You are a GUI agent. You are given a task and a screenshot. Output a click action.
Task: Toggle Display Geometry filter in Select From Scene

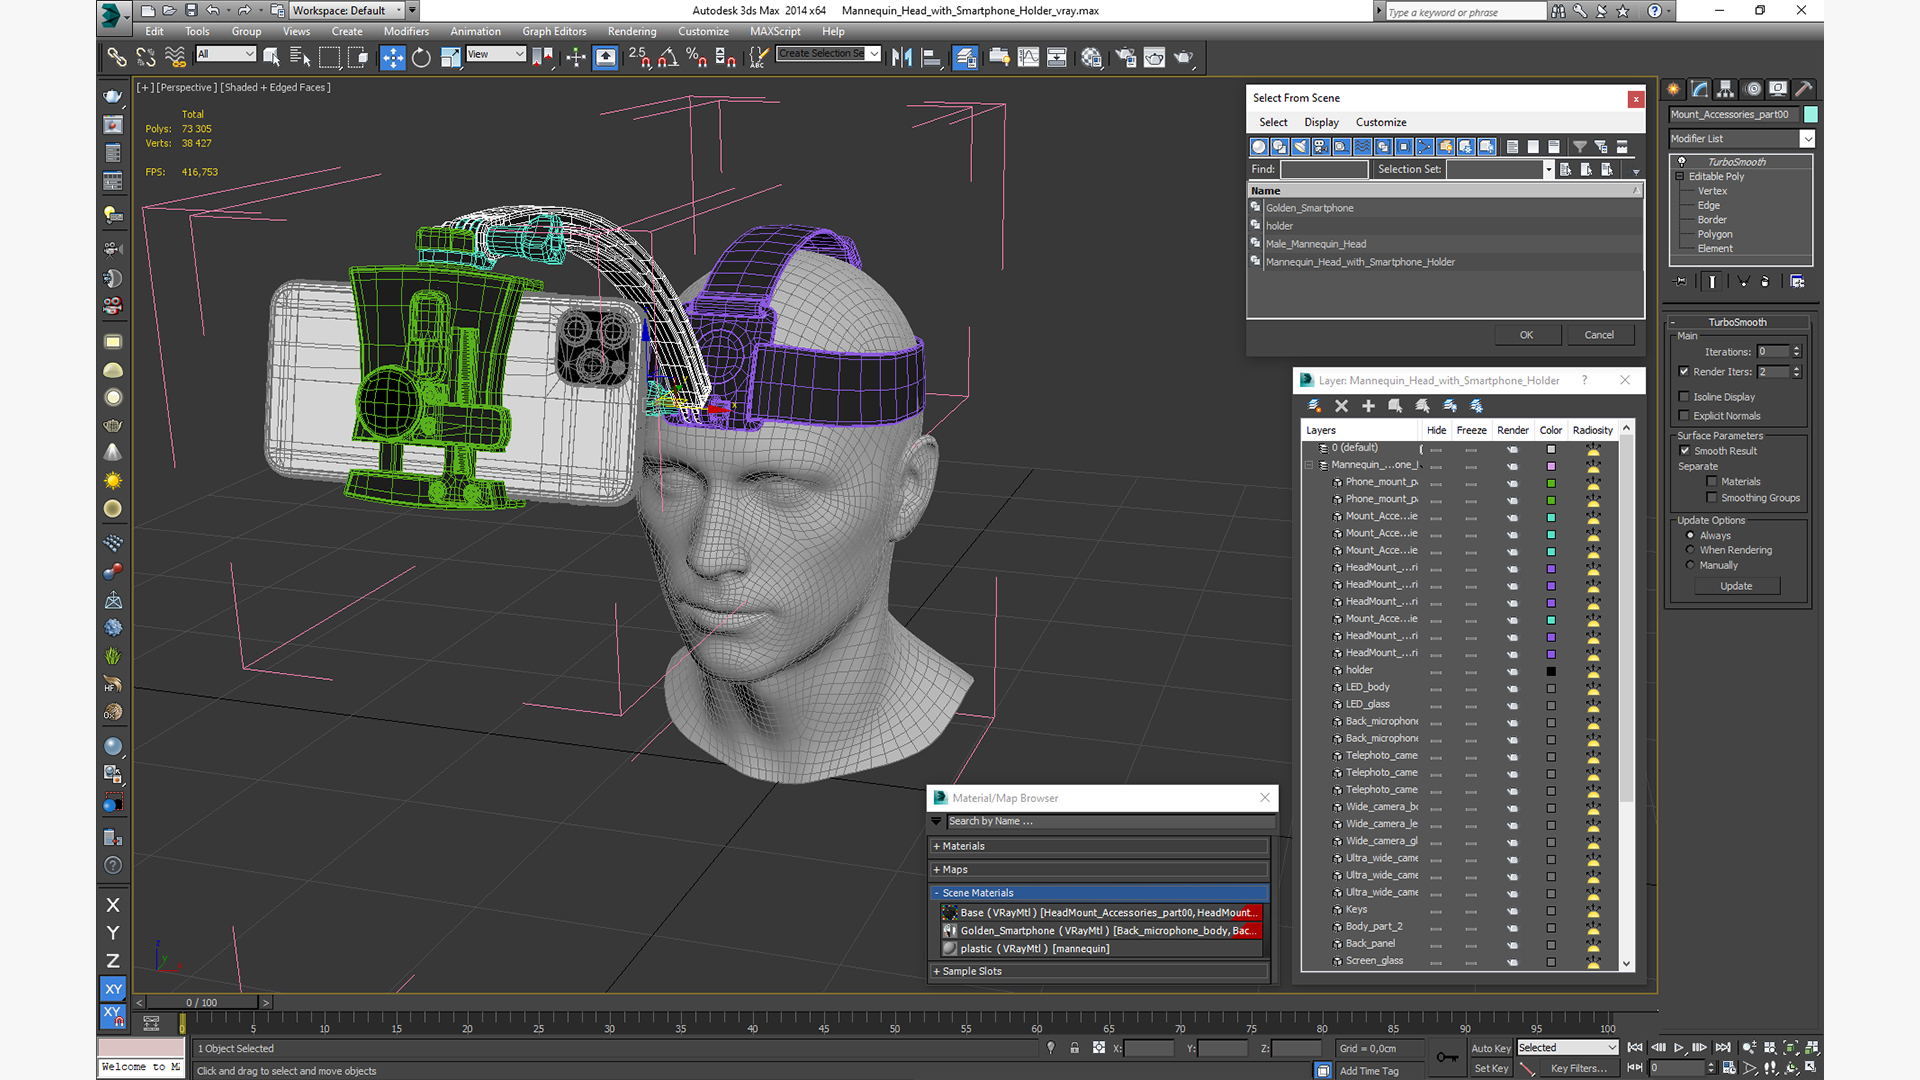(x=1259, y=147)
